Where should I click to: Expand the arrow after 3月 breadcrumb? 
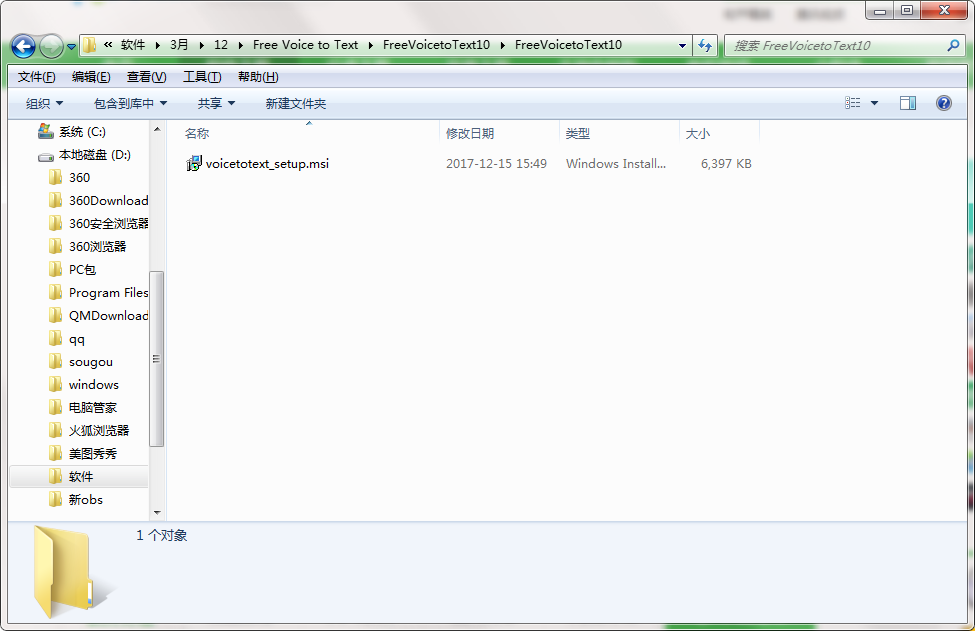pos(201,45)
